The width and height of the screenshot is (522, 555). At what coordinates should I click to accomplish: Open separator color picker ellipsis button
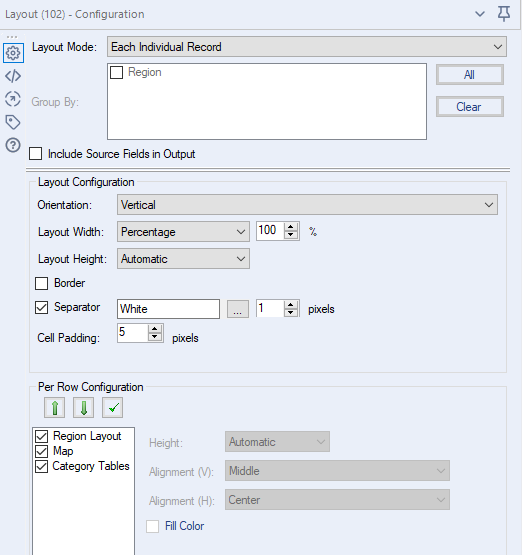coord(237,309)
